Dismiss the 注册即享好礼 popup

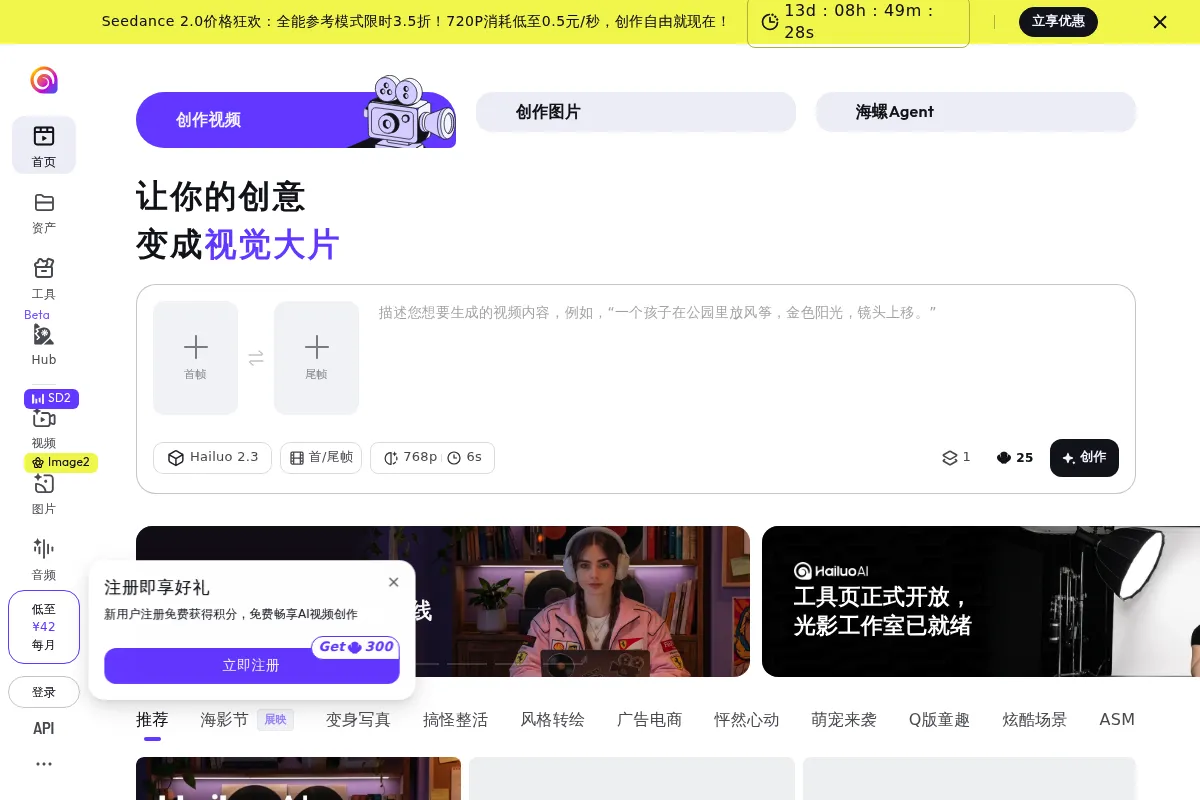coord(393,582)
